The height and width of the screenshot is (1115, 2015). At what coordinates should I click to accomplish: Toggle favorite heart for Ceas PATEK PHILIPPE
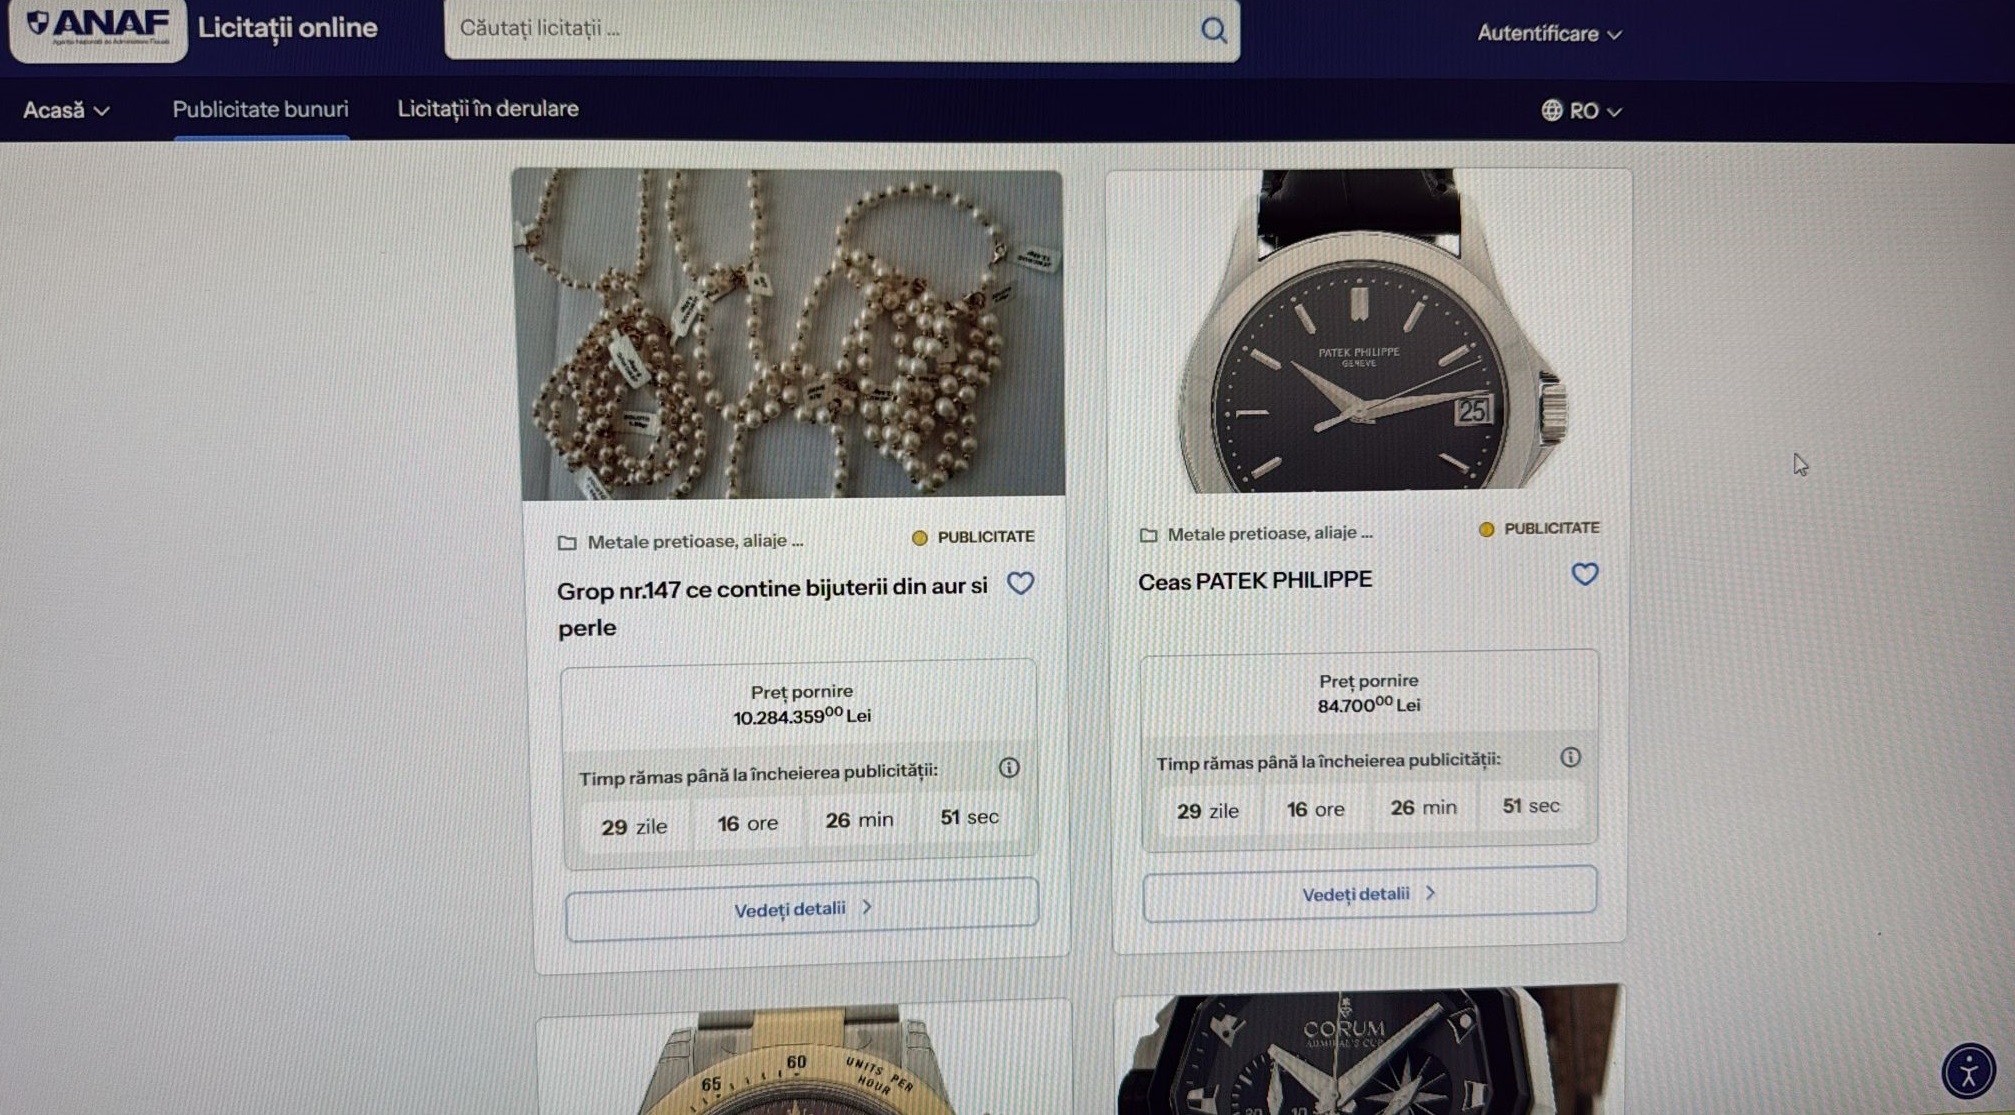pos(1584,575)
